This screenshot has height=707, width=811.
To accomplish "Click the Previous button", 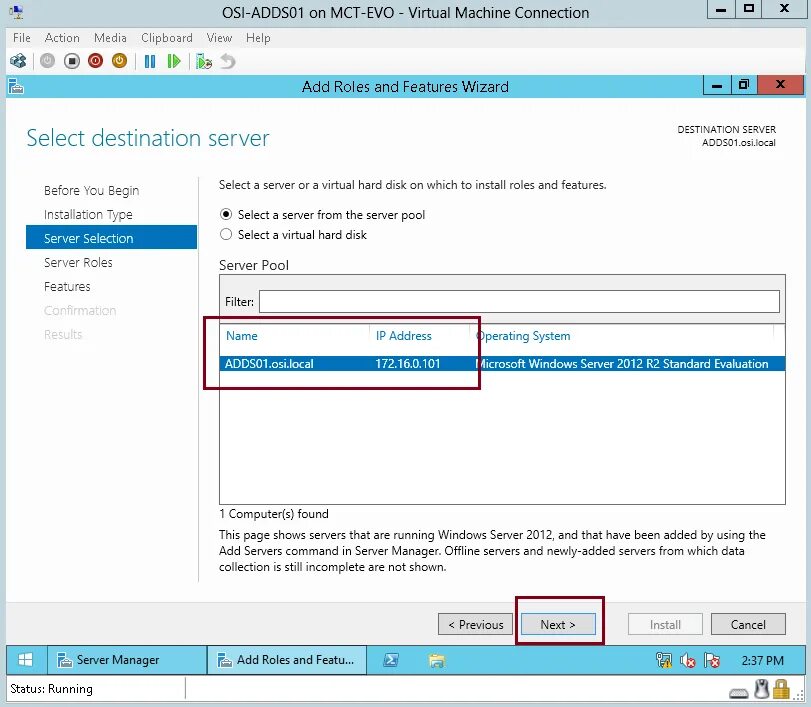I will tap(475, 624).
